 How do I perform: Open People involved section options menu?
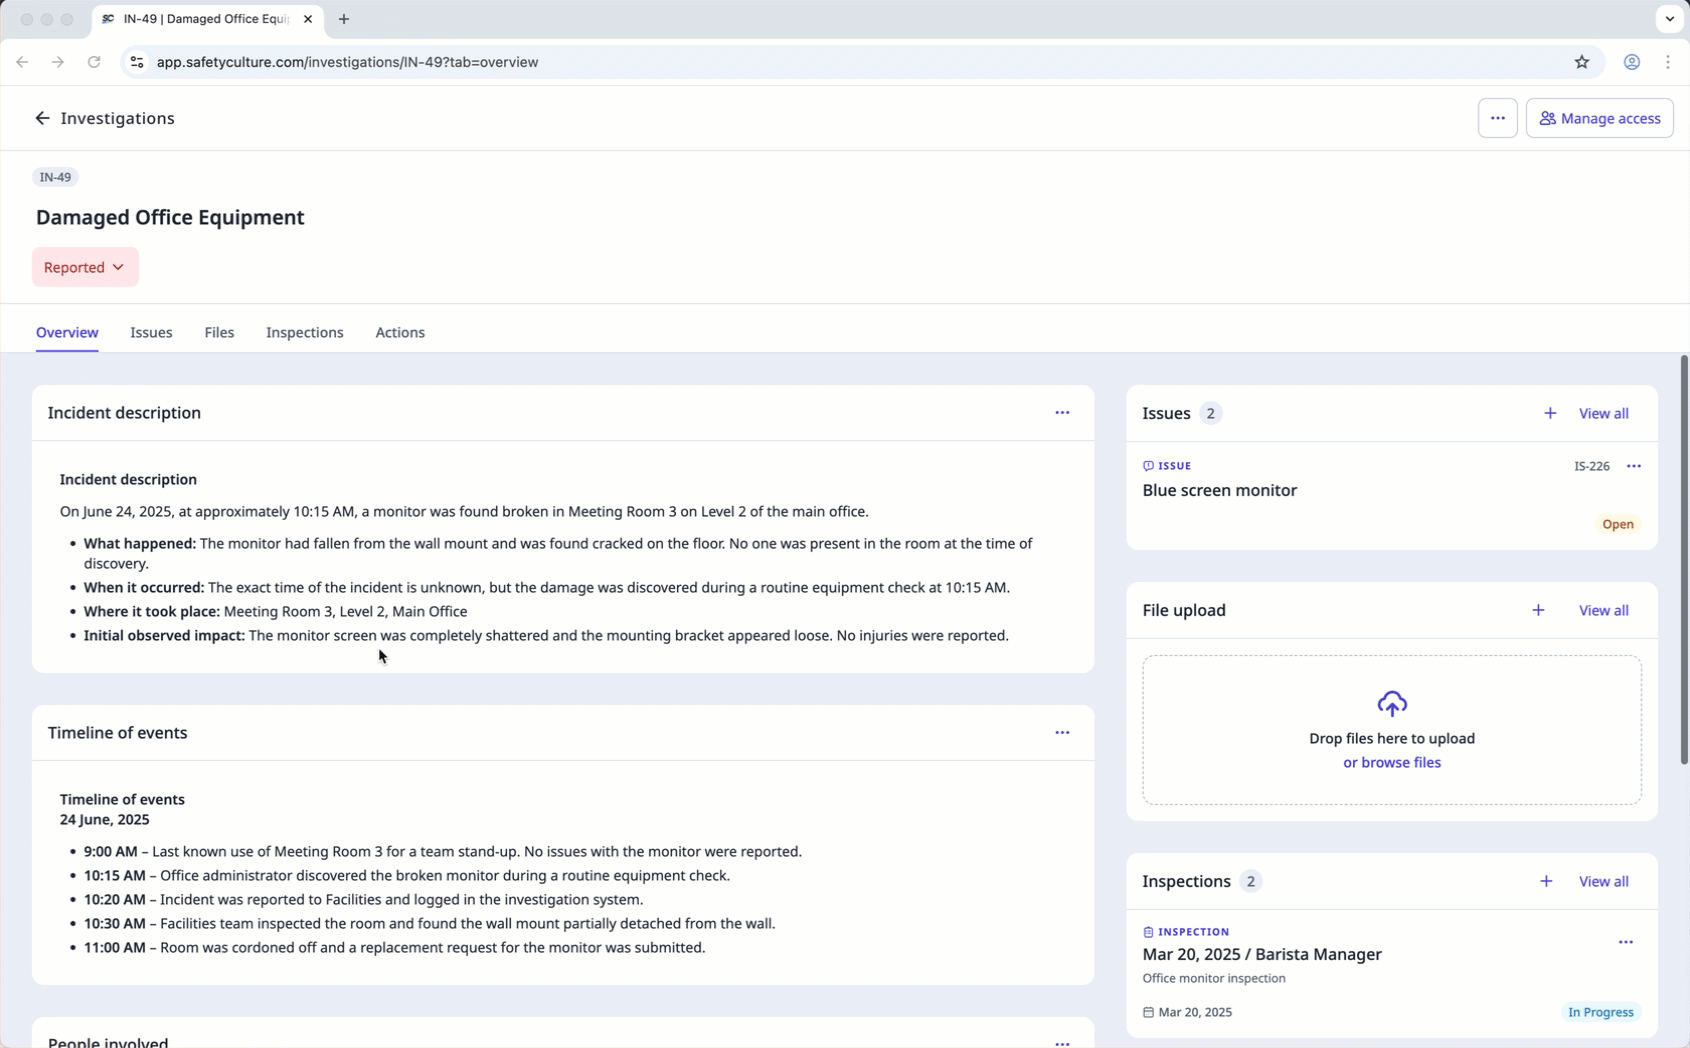[1062, 1042]
